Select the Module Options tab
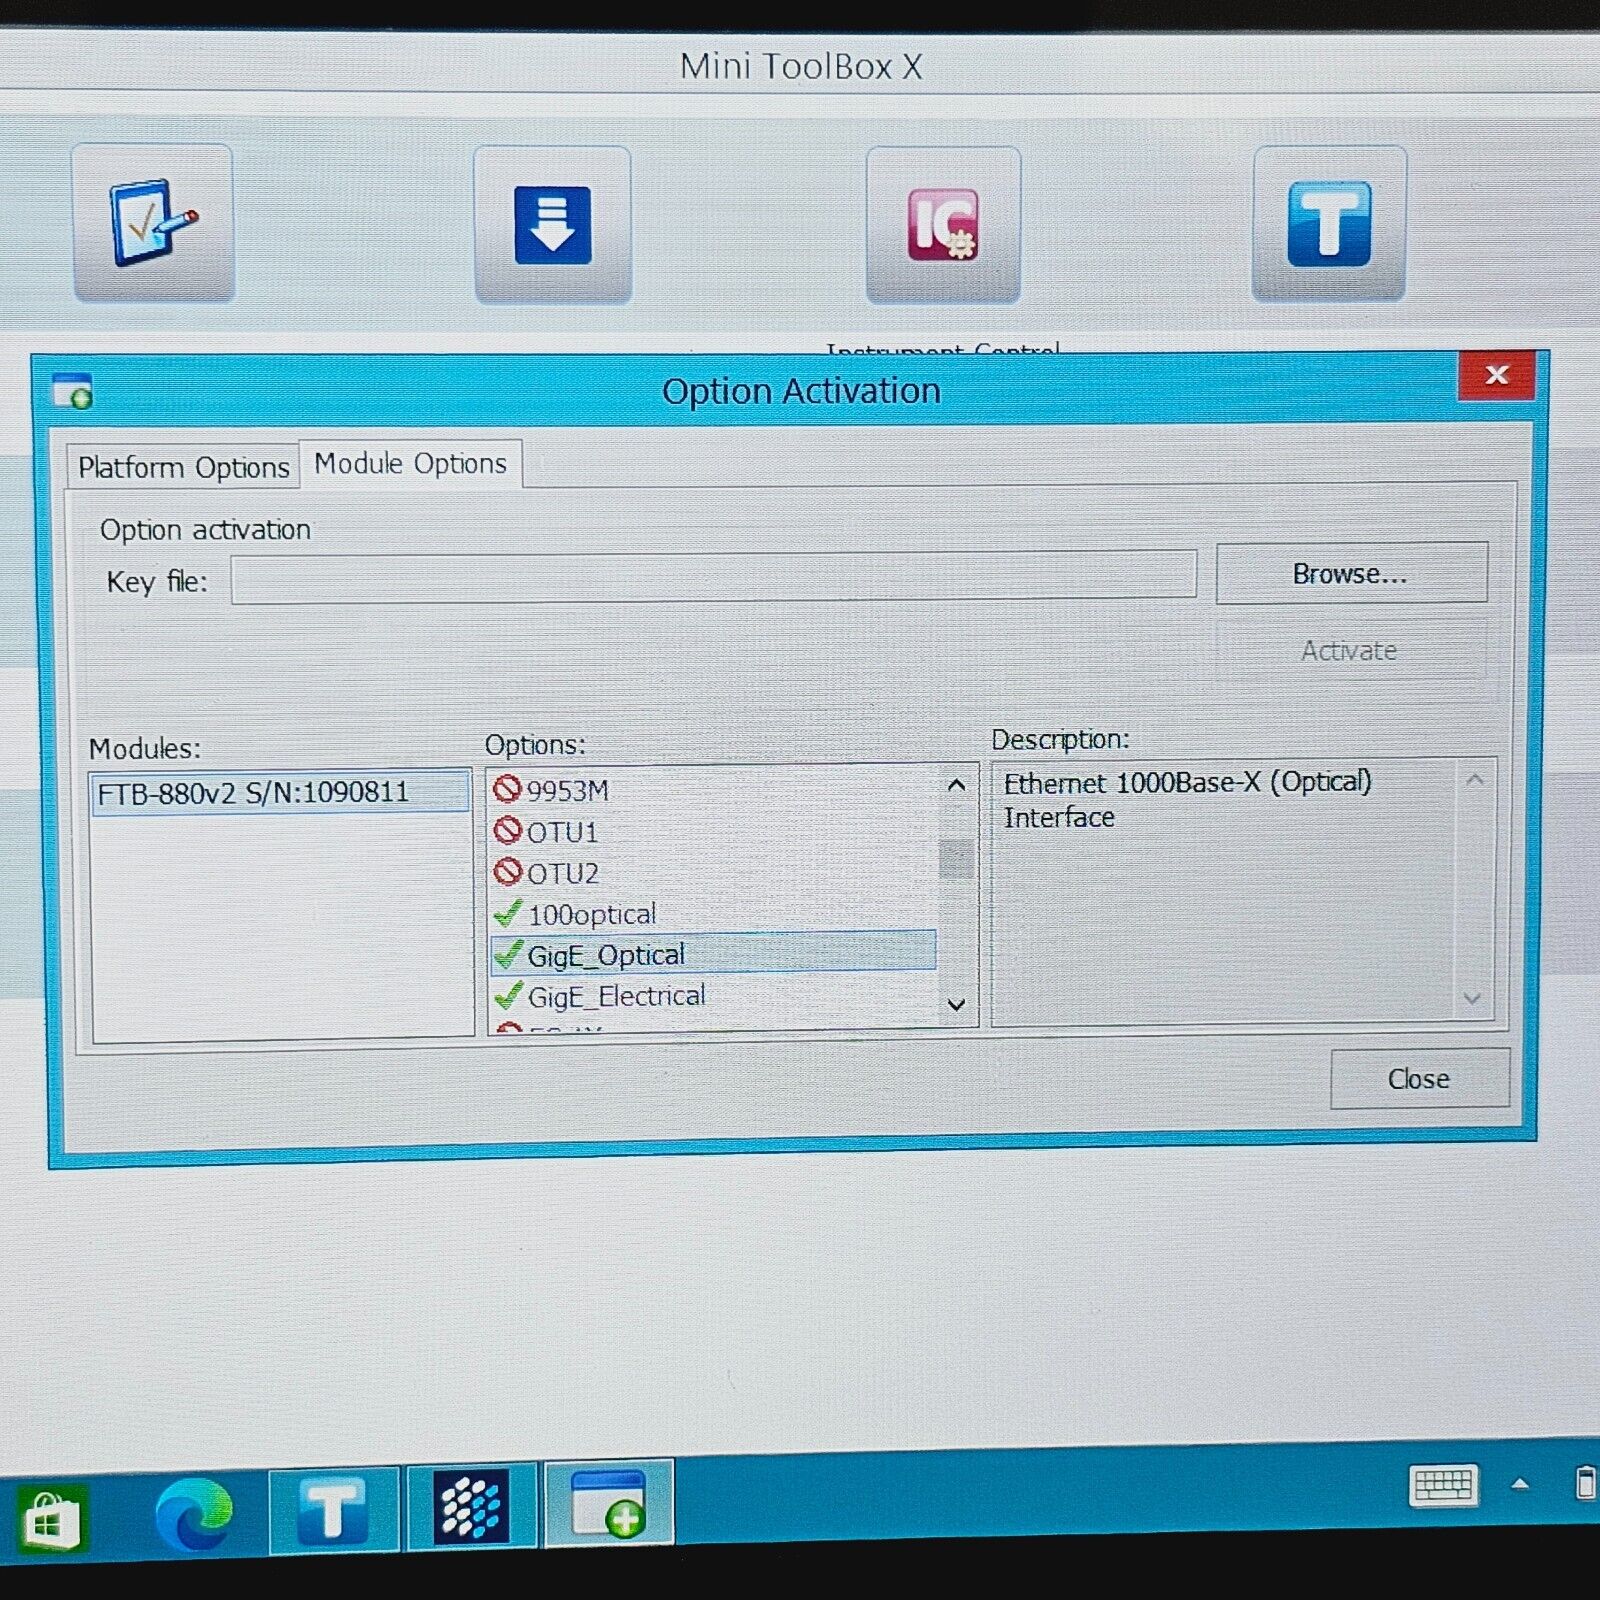The height and width of the screenshot is (1600, 1600). (x=410, y=464)
